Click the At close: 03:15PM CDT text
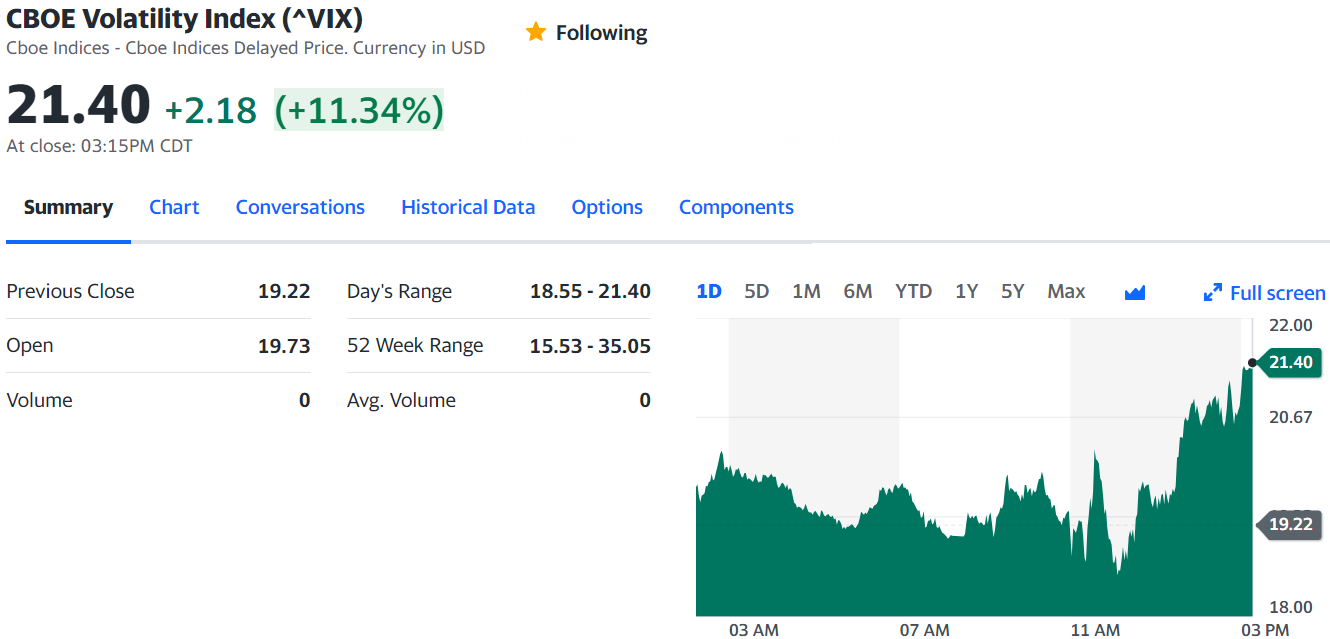The image size is (1330, 639). (99, 146)
